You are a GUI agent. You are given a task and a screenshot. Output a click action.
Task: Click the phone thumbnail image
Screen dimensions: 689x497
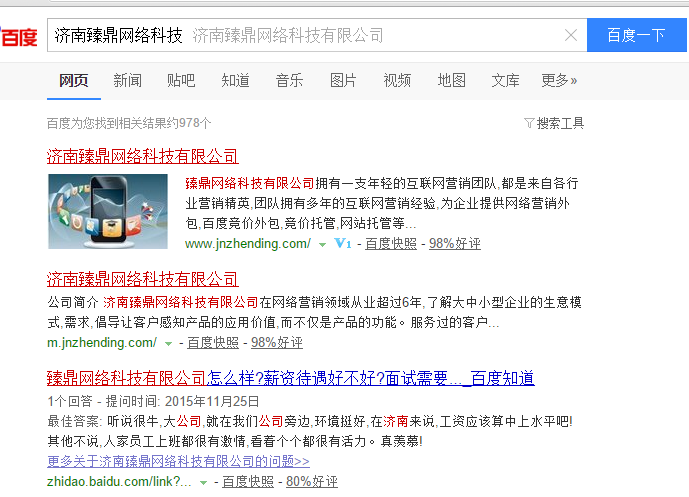(108, 211)
